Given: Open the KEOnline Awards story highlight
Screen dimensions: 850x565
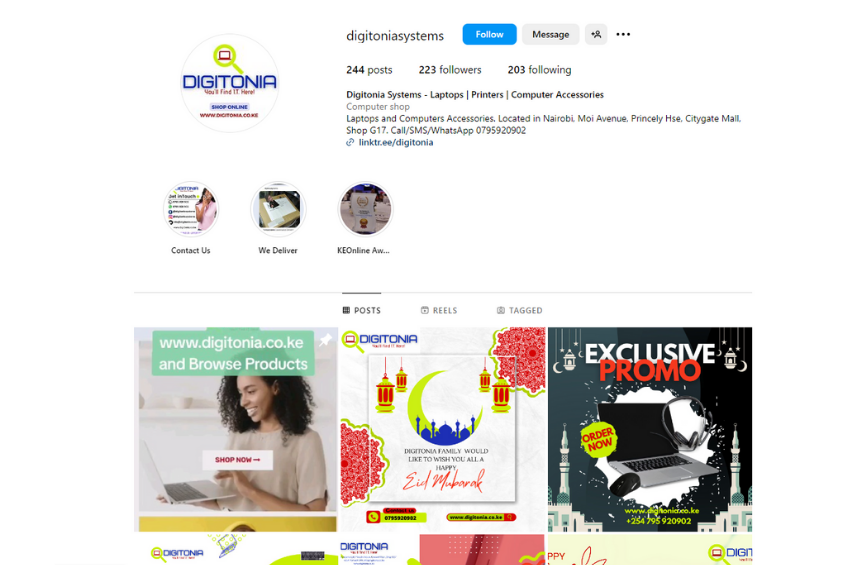Looking at the screenshot, I should (365, 209).
